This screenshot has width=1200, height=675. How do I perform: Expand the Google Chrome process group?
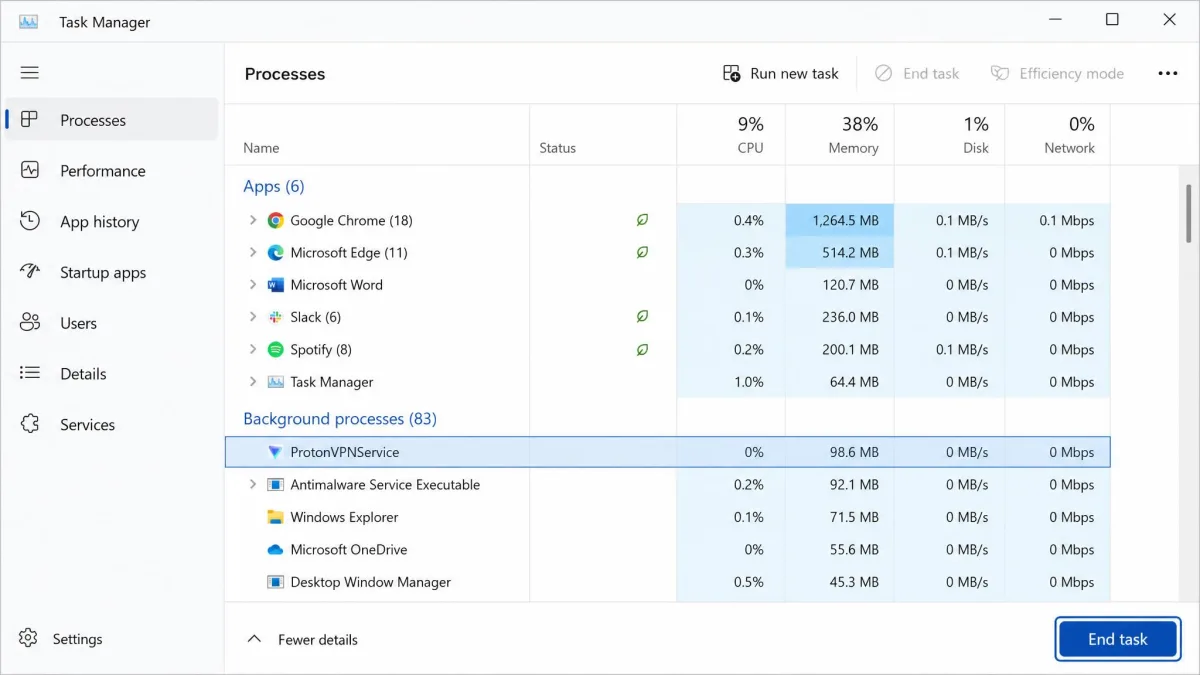tap(252, 220)
